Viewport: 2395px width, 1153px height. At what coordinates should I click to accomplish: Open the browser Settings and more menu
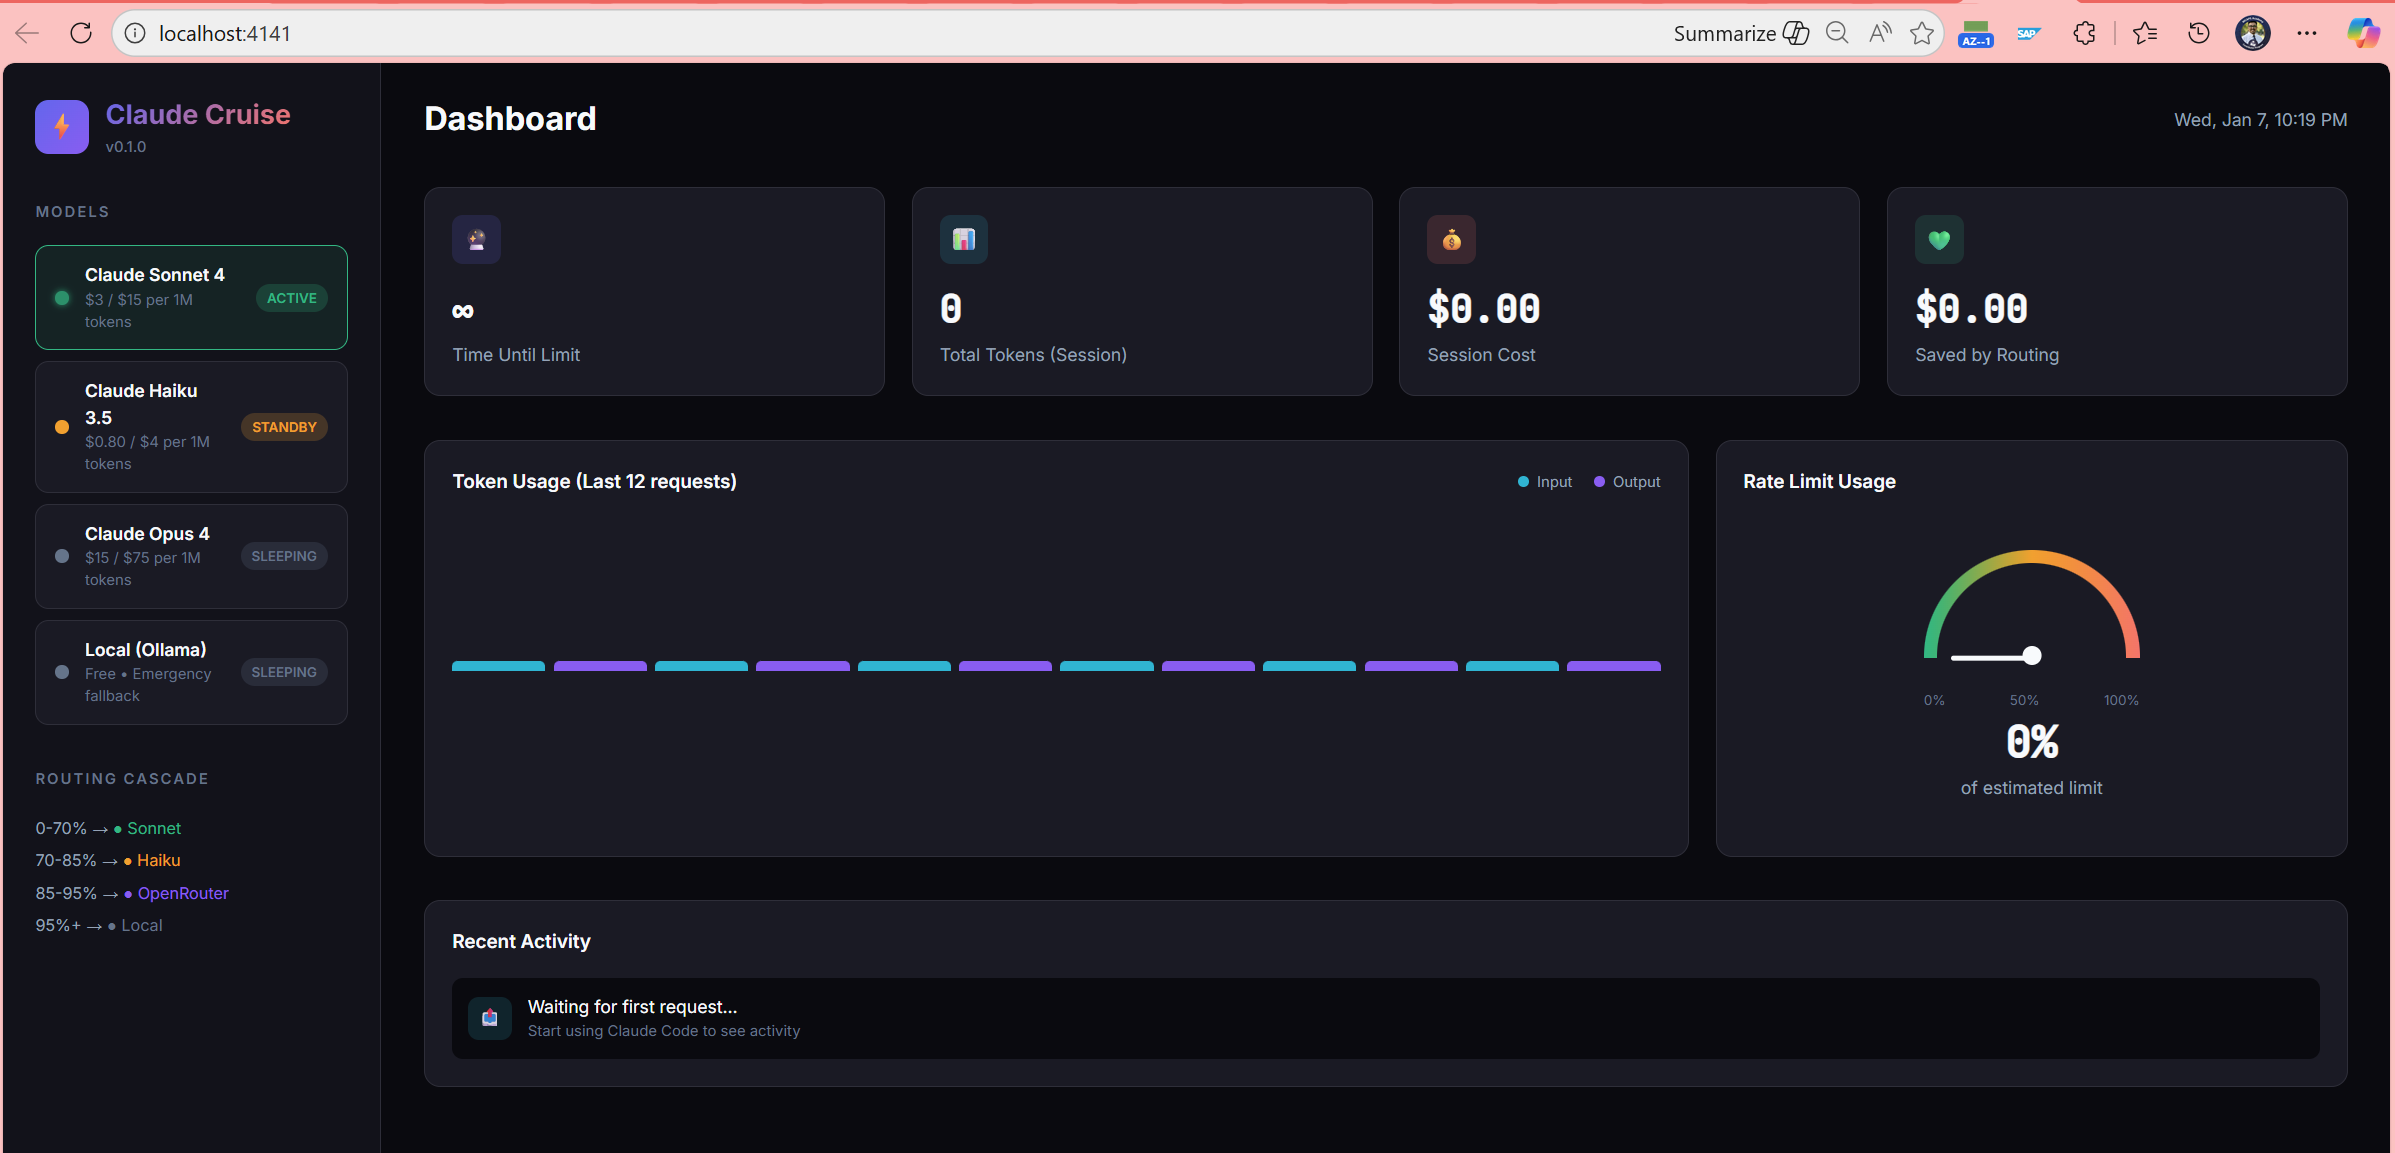(x=2307, y=33)
